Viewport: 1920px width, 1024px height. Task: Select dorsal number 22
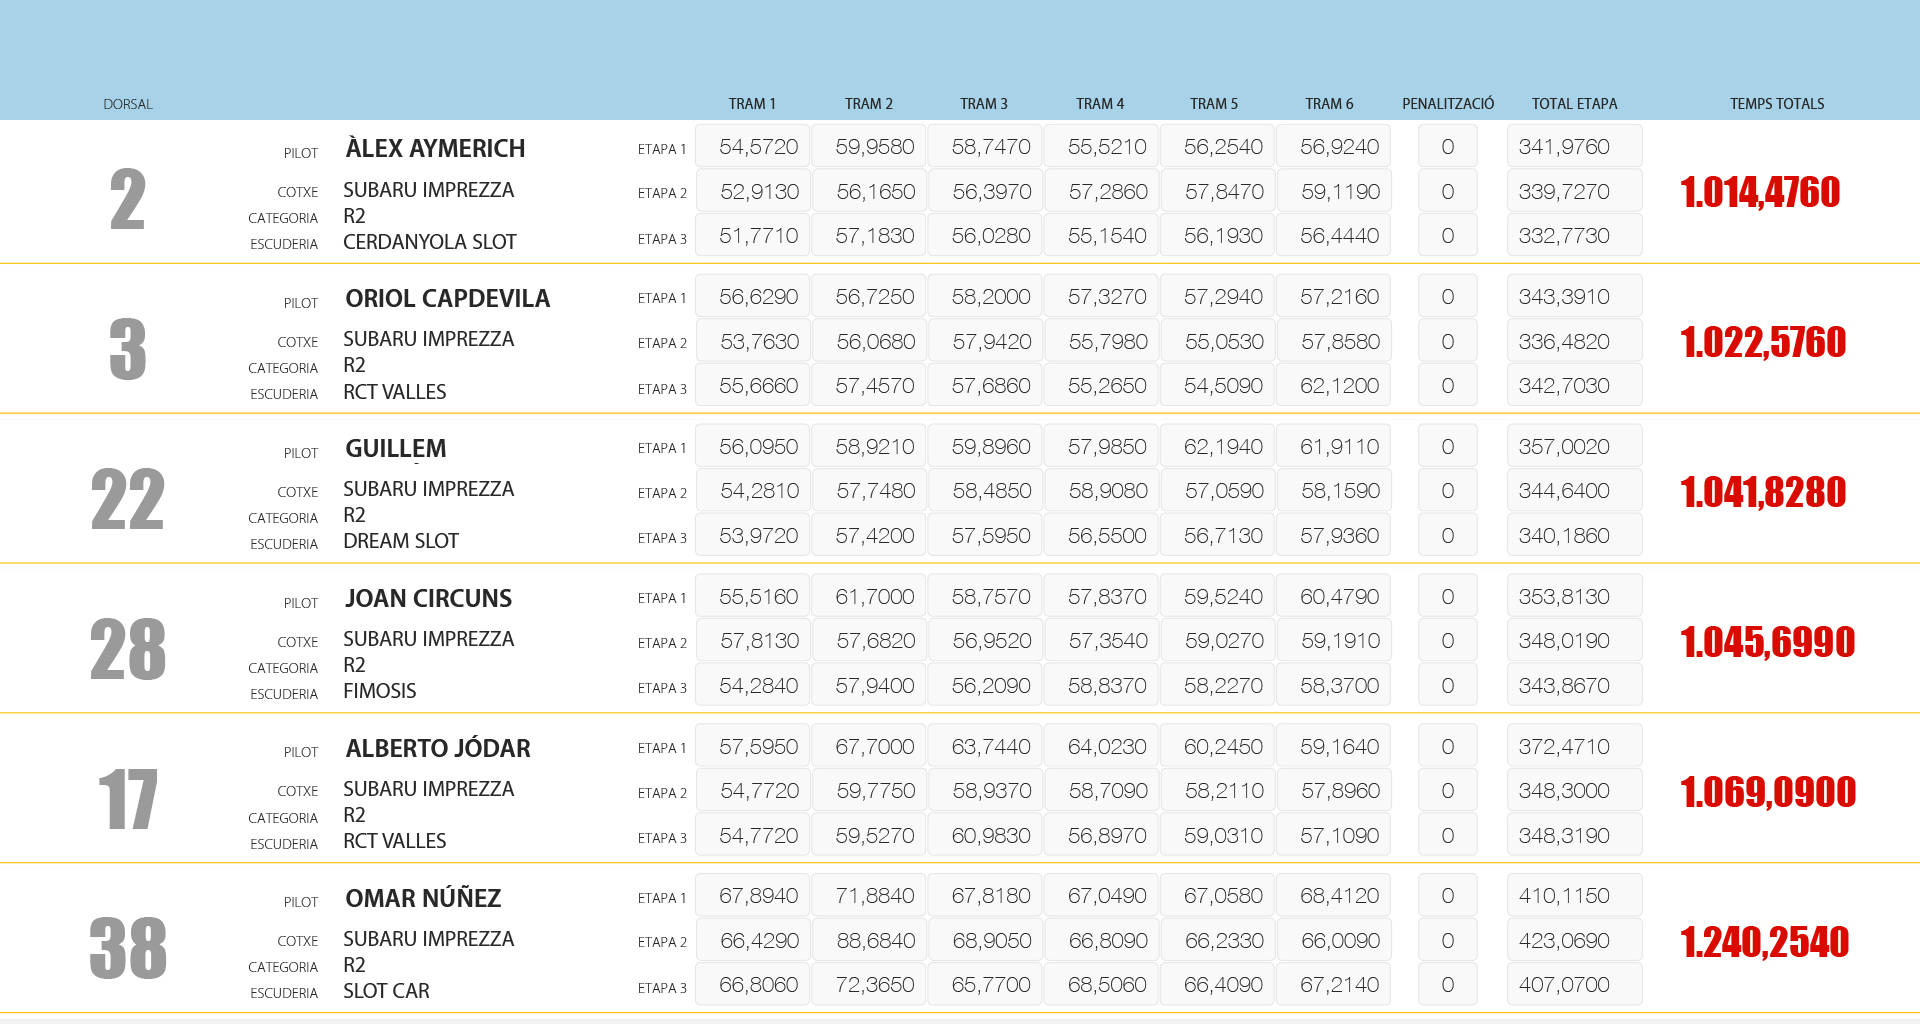pyautogui.click(x=127, y=499)
